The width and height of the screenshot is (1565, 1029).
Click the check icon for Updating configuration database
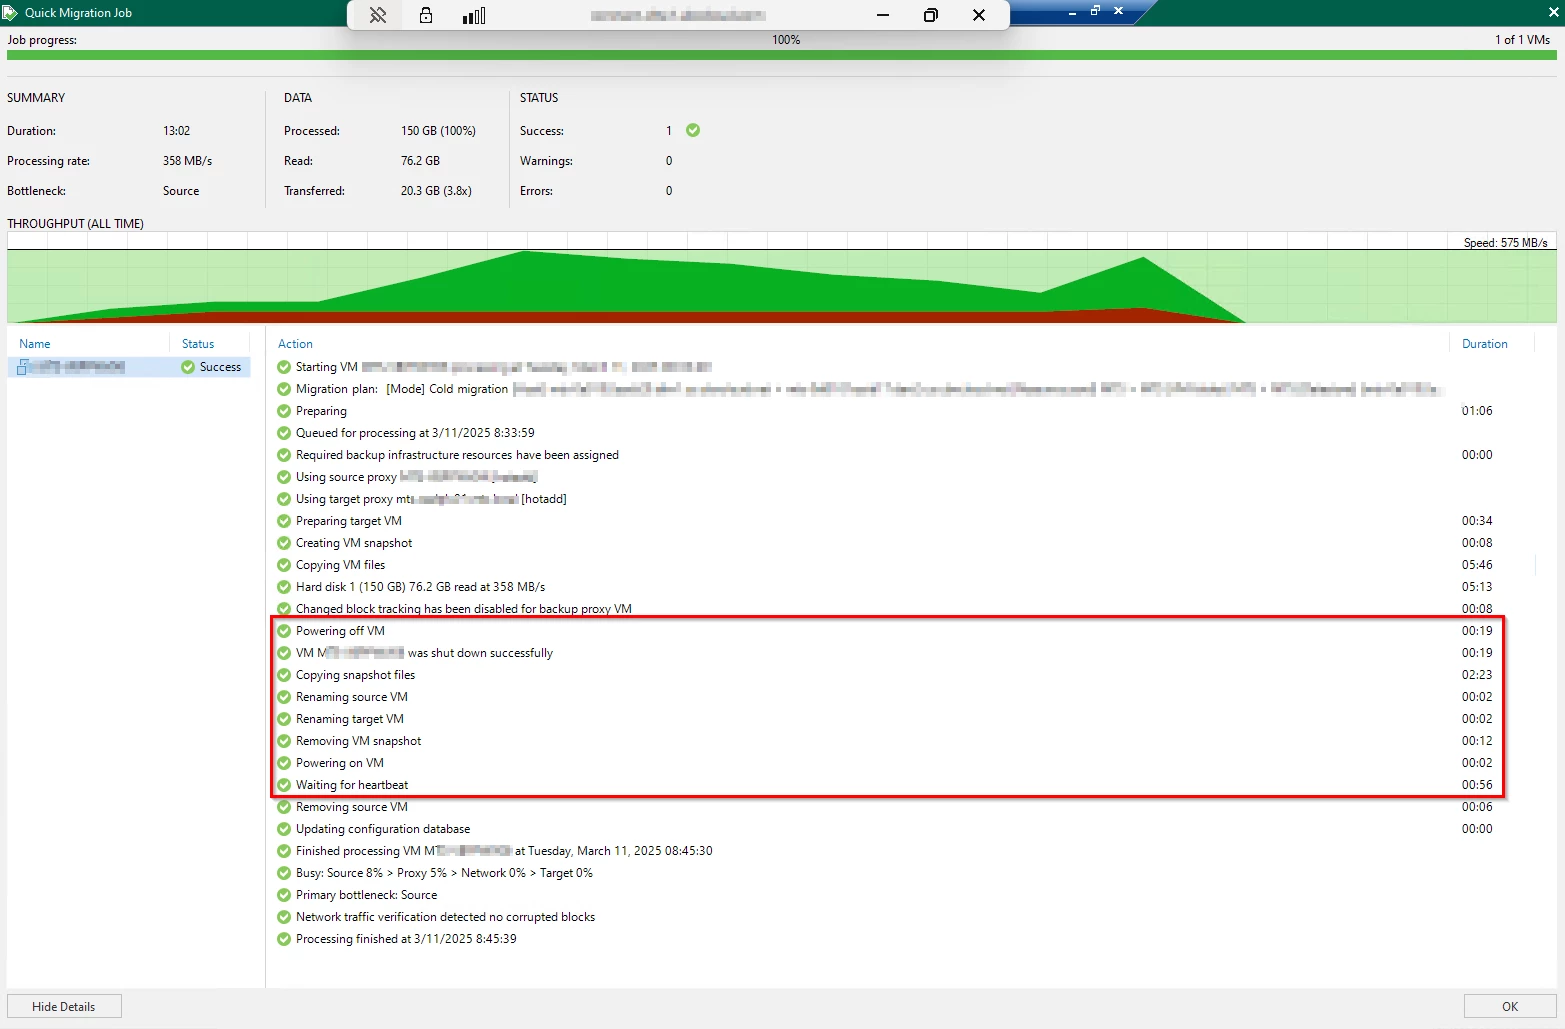click(284, 829)
